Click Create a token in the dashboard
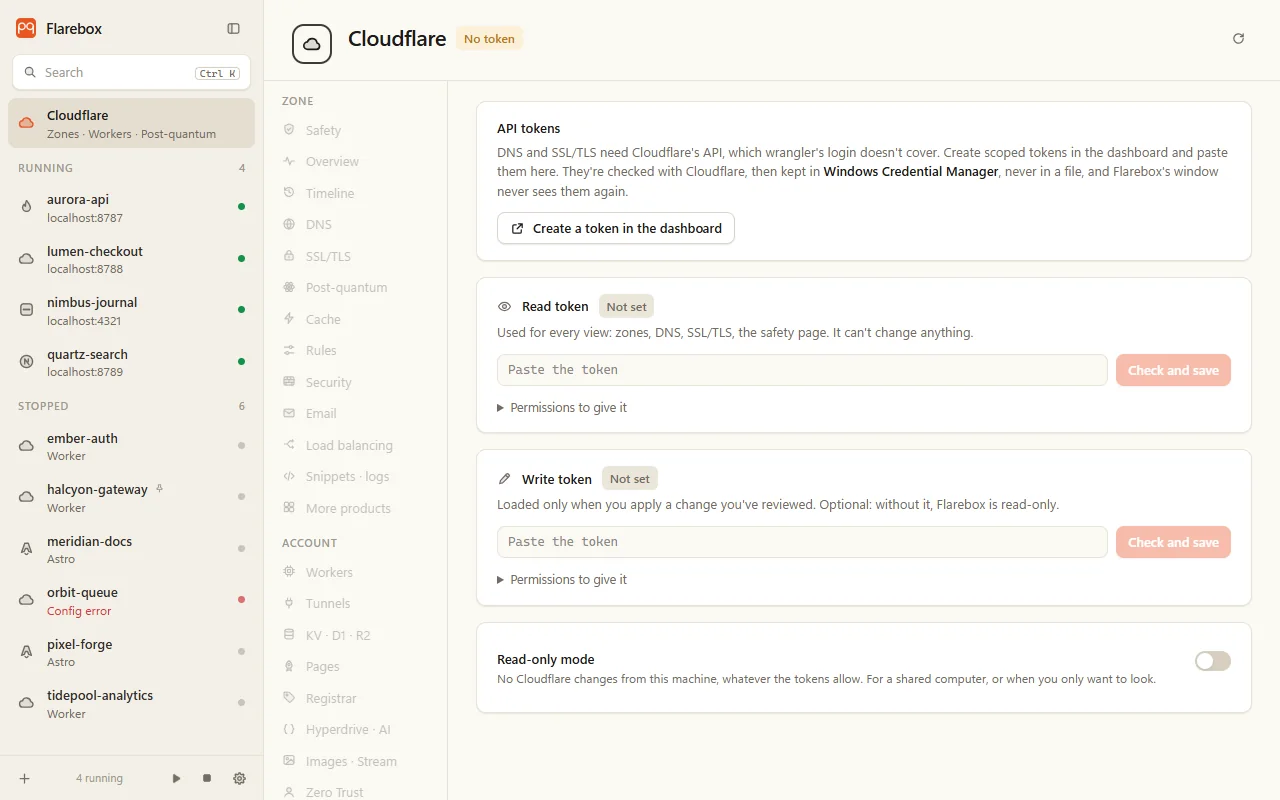This screenshot has height=800, width=1280. coord(616,228)
